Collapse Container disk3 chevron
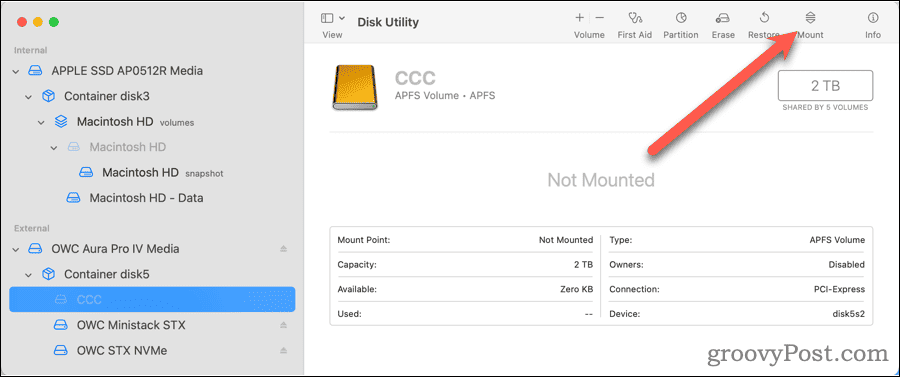 (29, 97)
